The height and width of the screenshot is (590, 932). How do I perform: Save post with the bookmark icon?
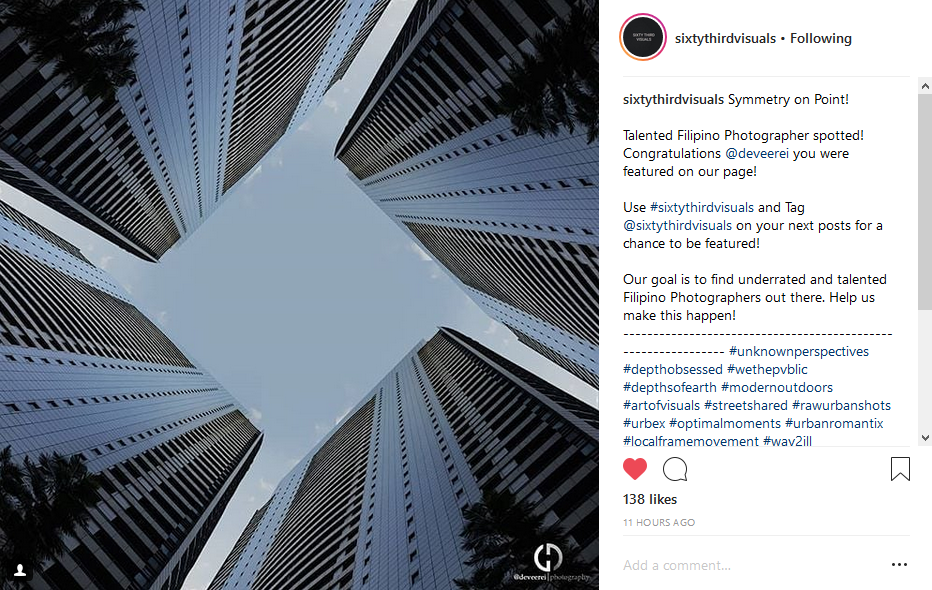click(x=900, y=469)
